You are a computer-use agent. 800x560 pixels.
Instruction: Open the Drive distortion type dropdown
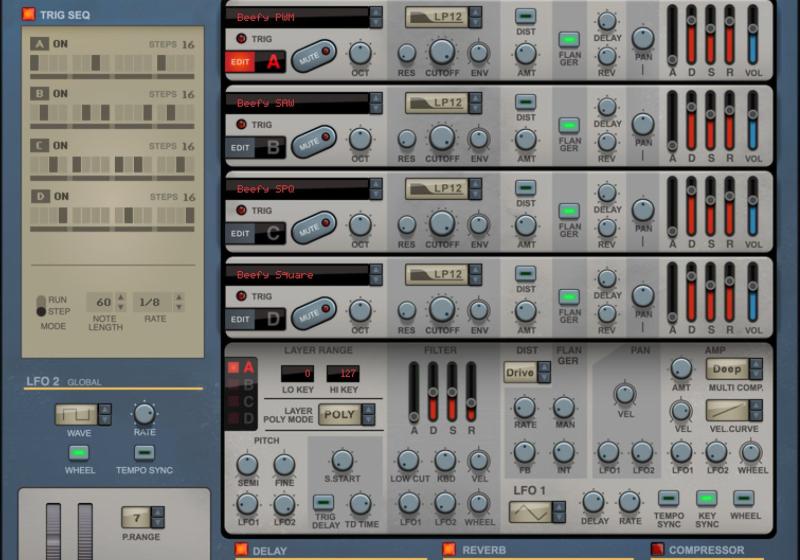[527, 372]
